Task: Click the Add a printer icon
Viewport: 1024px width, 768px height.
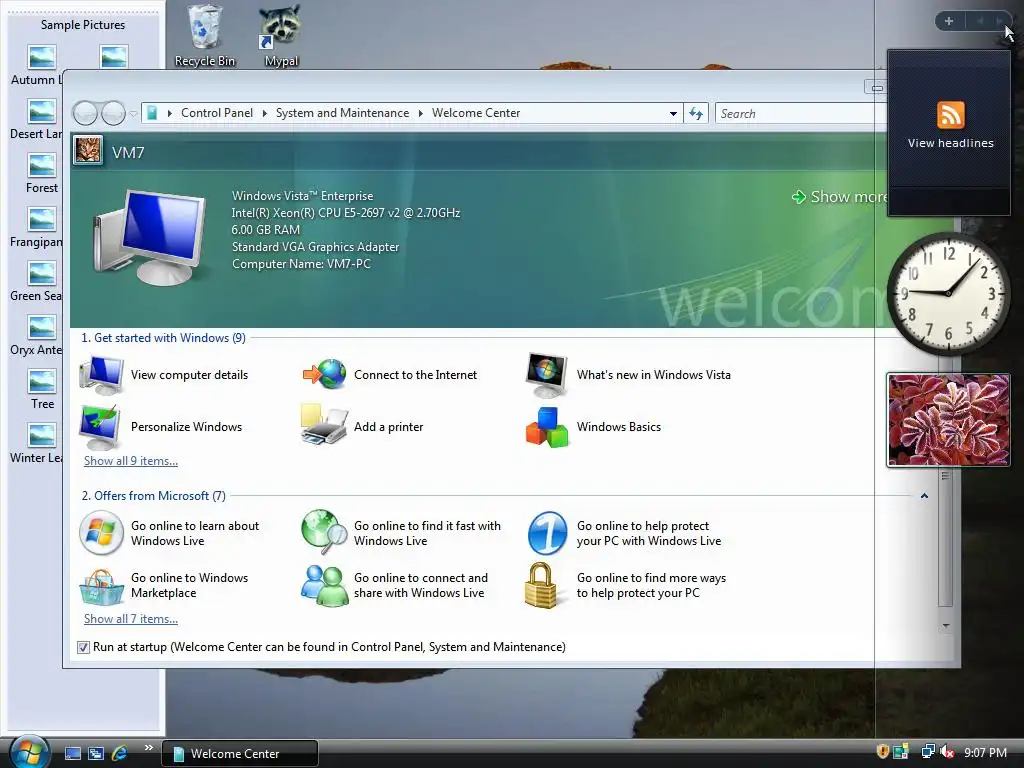Action: pos(324,425)
